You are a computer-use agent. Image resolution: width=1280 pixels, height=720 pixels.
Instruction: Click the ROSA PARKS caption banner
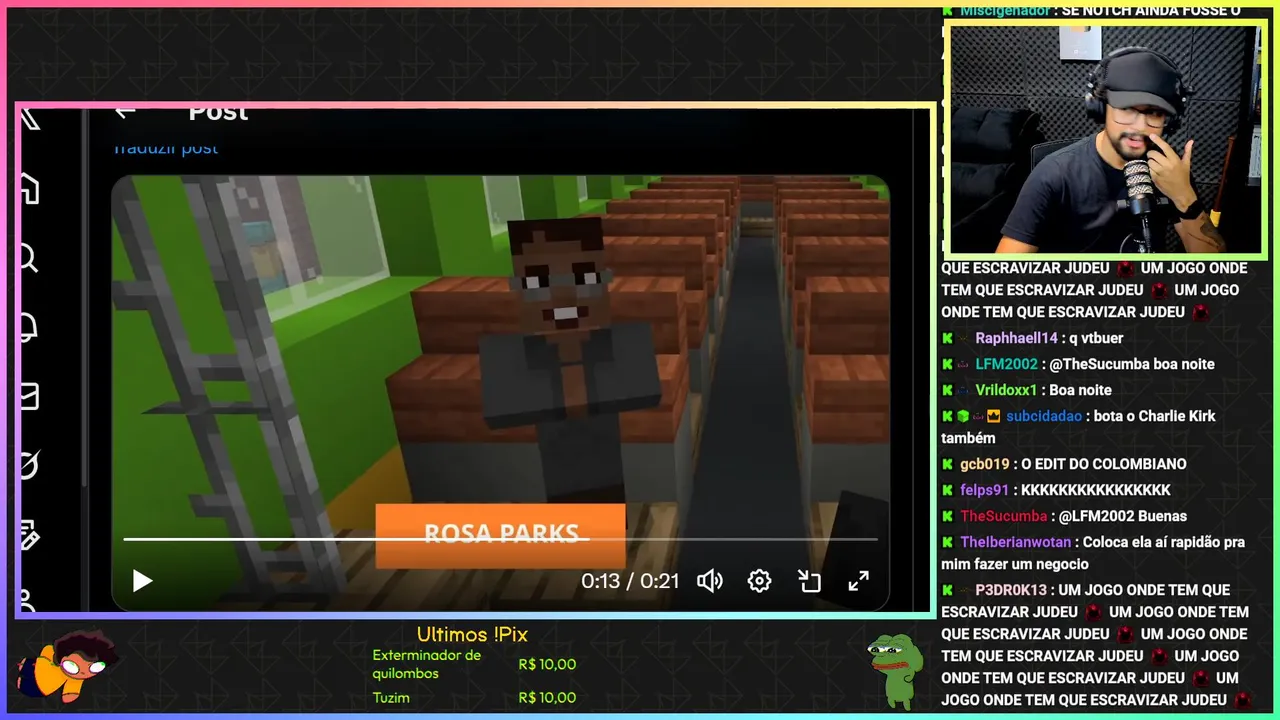click(500, 535)
